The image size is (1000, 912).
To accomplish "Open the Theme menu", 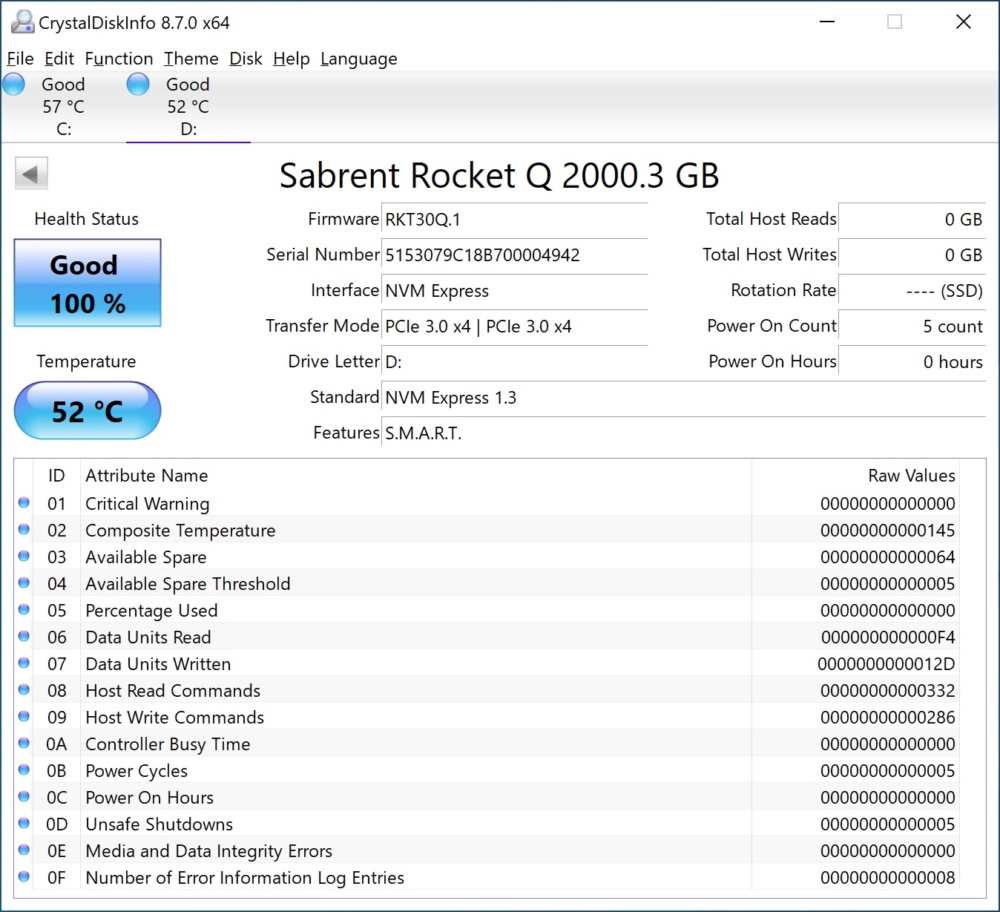I will click(191, 59).
